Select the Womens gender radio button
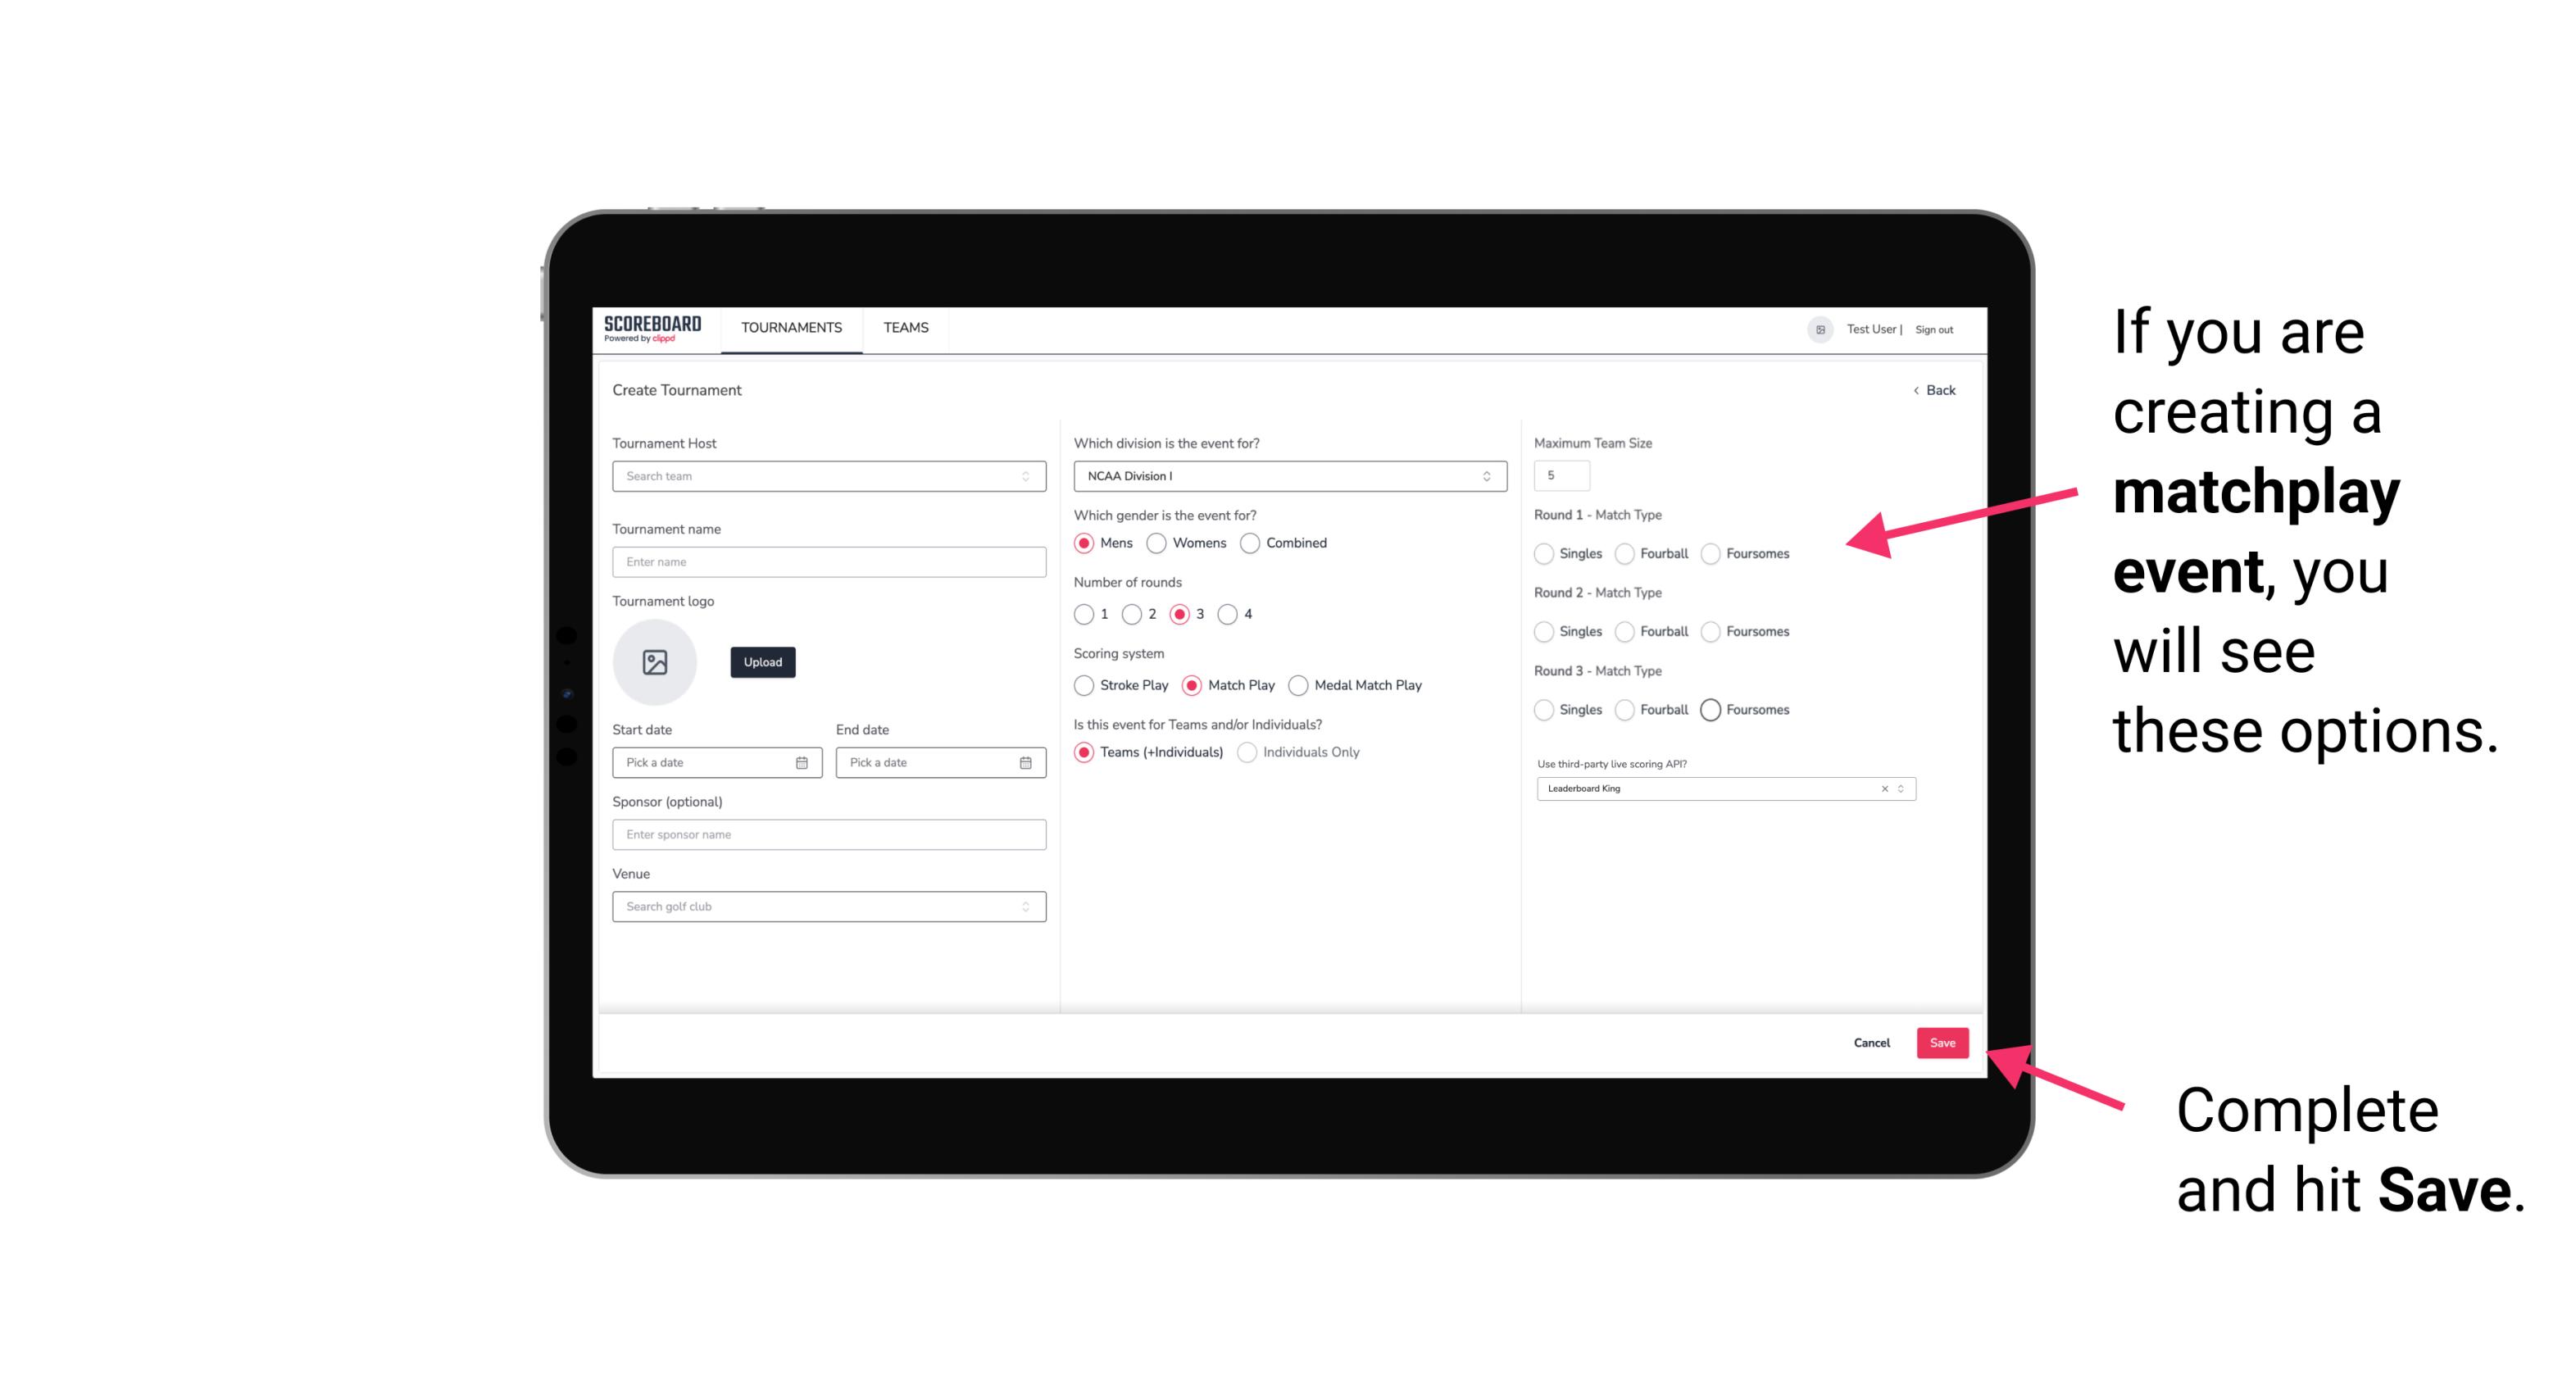 [1155, 543]
